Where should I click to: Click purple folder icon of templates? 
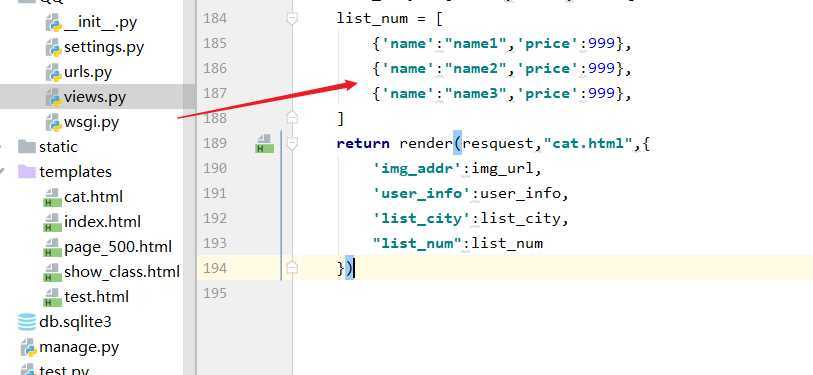coord(26,172)
